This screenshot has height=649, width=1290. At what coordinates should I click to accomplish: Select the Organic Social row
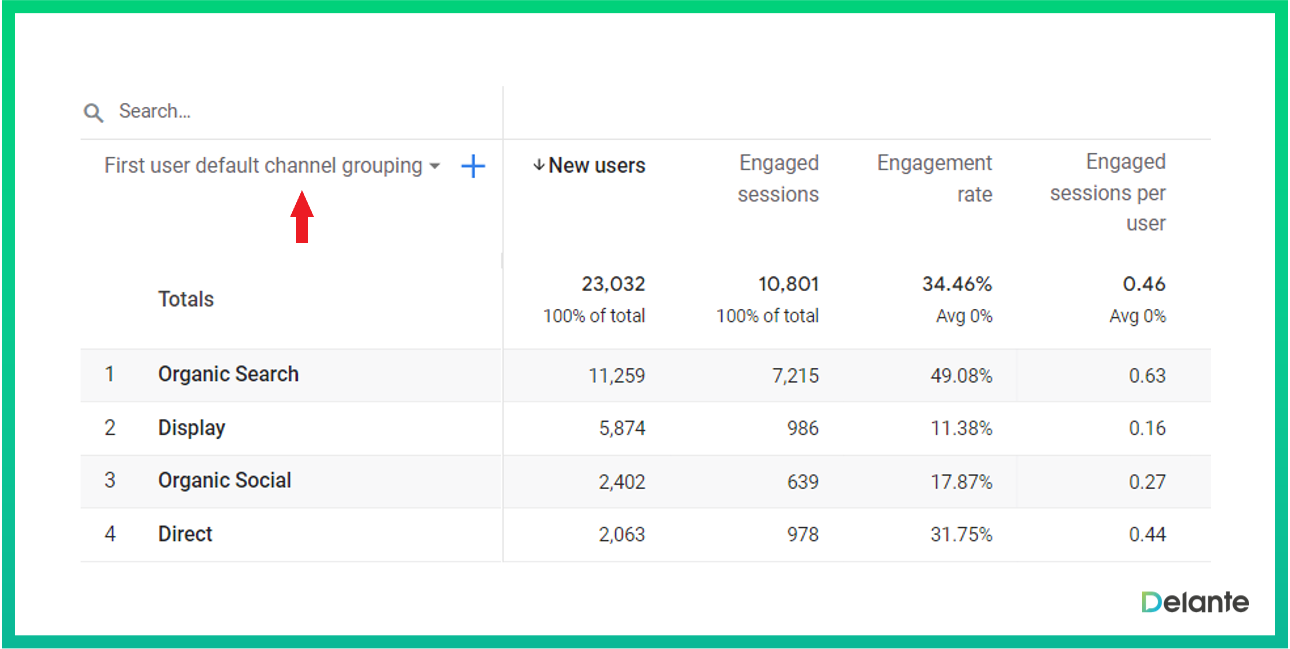tap(224, 481)
